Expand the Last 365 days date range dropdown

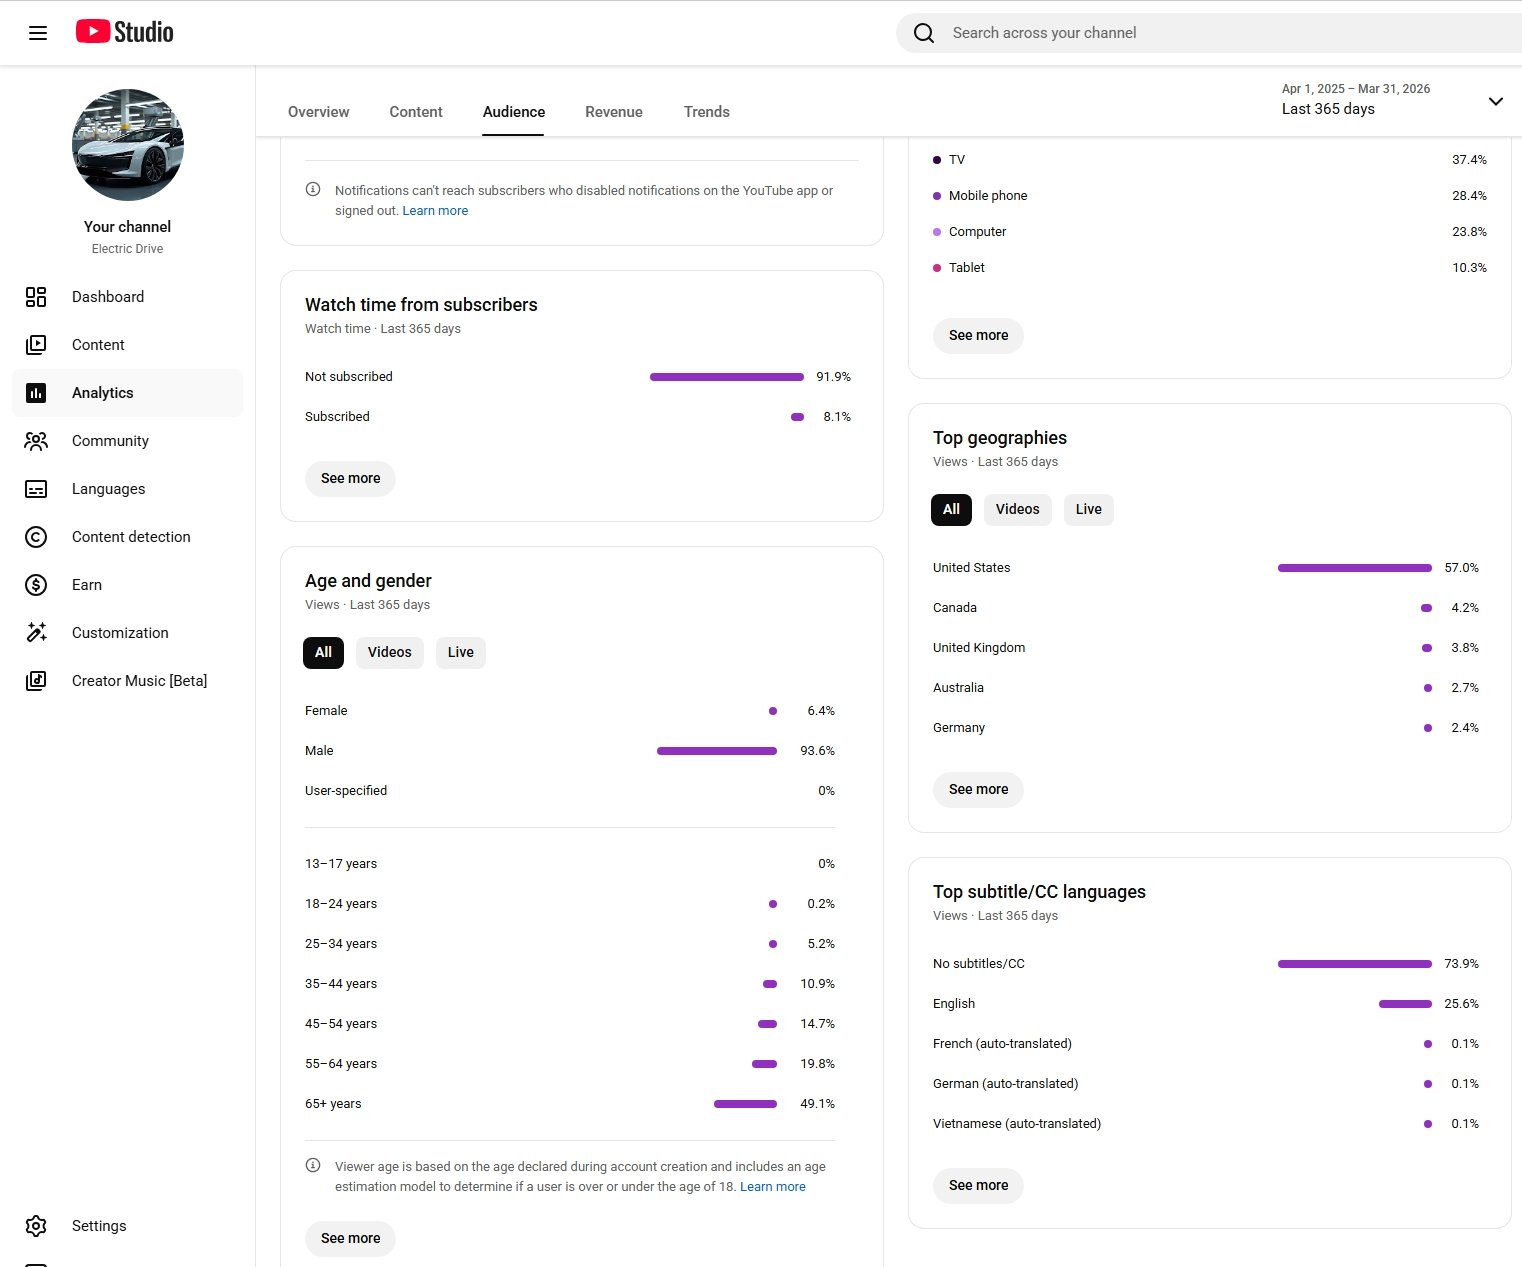coord(1495,101)
